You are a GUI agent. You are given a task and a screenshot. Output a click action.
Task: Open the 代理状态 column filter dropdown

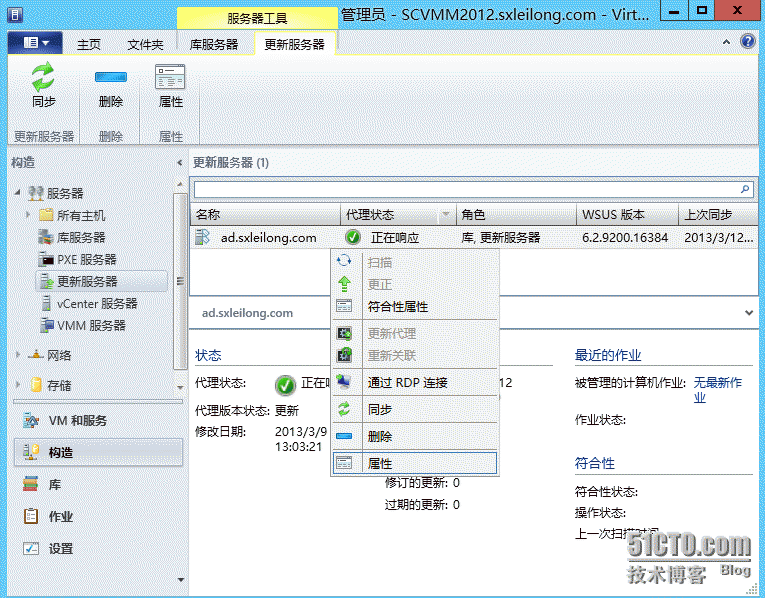[x=445, y=214]
